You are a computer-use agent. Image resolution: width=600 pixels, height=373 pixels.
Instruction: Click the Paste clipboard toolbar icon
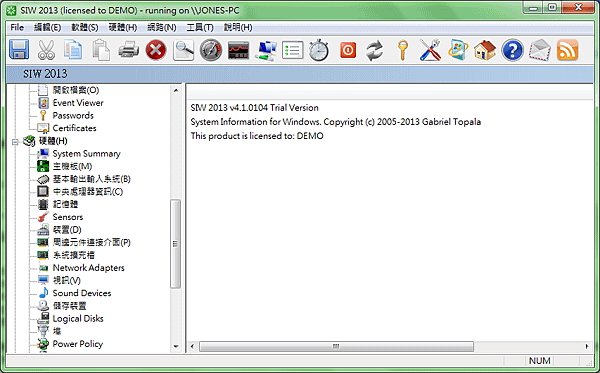(x=101, y=50)
